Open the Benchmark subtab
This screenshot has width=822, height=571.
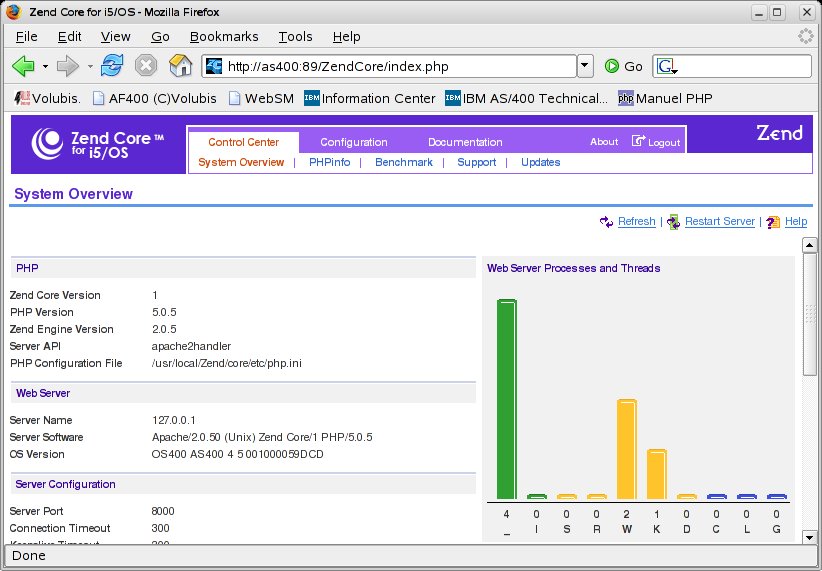404,163
